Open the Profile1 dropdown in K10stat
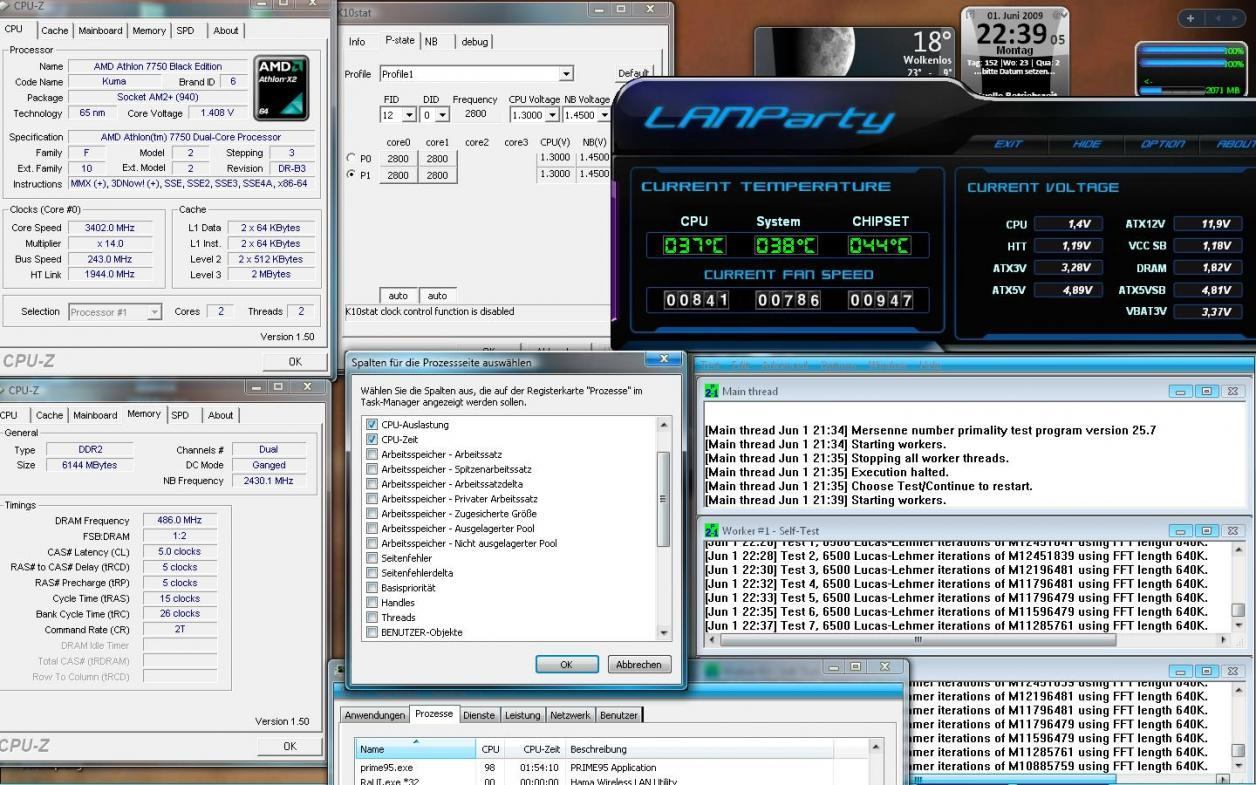 point(567,74)
